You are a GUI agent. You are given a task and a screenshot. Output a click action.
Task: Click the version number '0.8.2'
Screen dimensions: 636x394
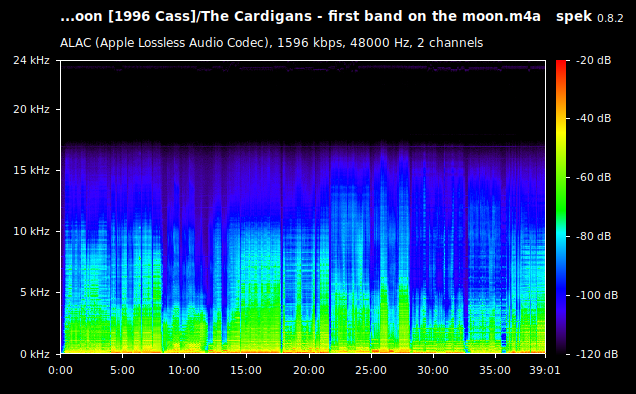[610, 18]
